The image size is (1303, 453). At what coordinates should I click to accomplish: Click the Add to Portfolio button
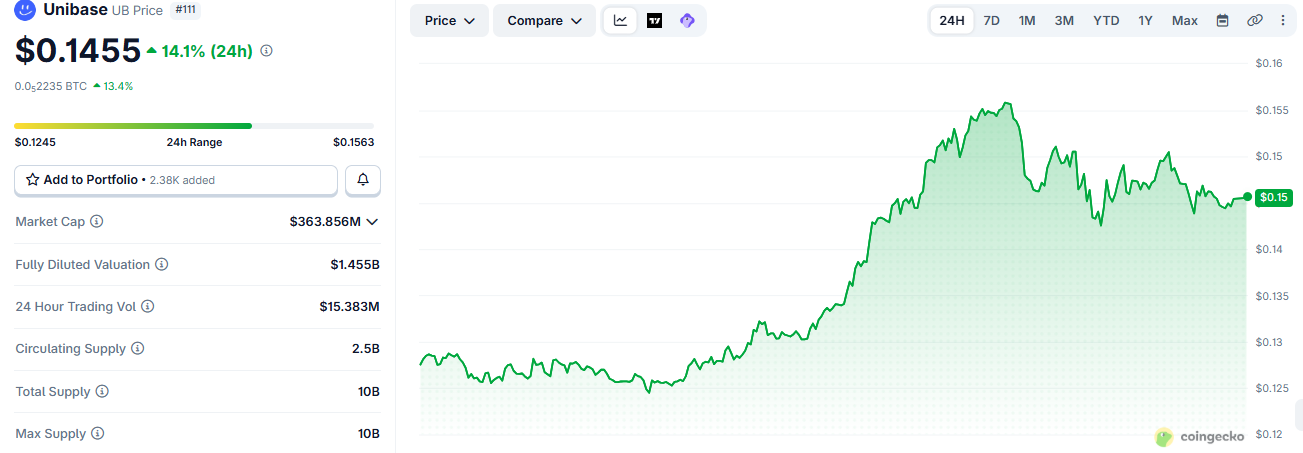pyautogui.click(x=176, y=180)
